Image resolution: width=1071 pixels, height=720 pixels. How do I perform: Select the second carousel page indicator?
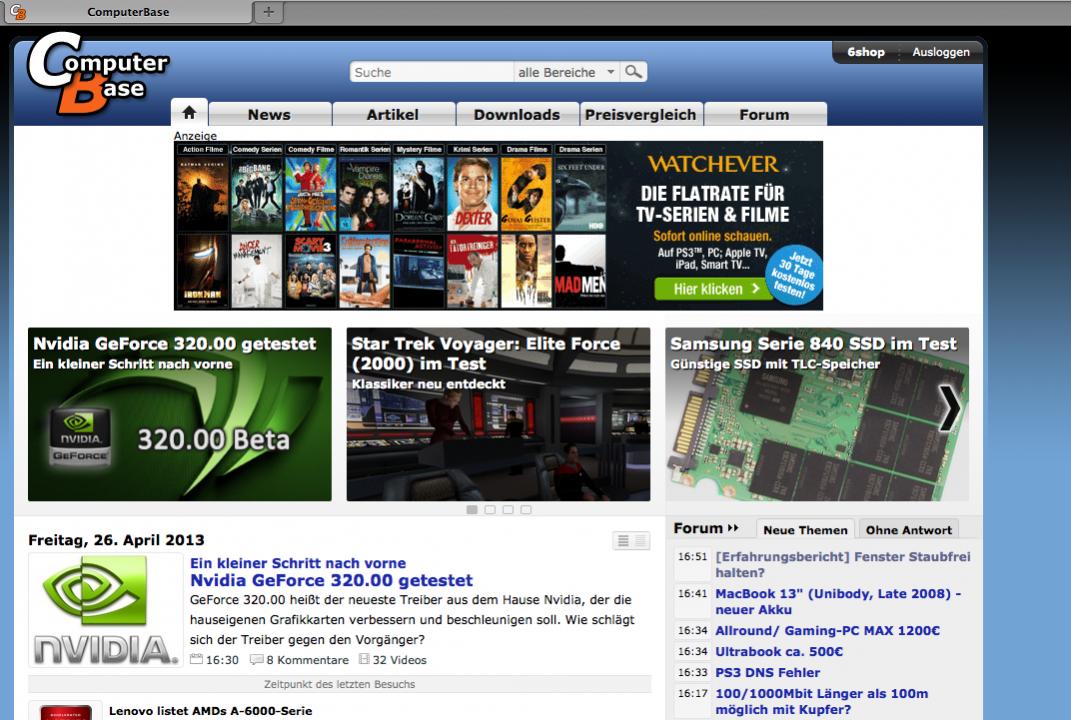pyautogui.click(x=490, y=510)
